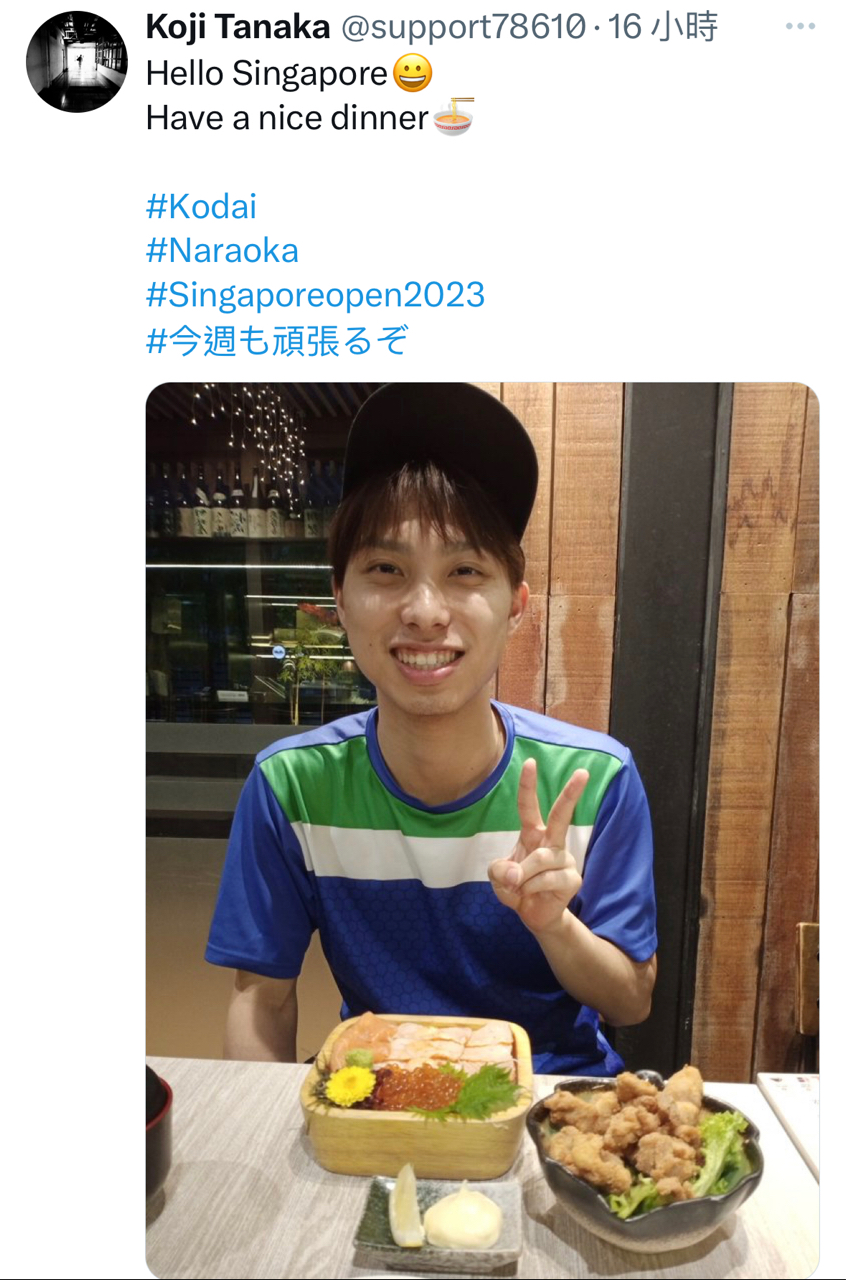Open the Koji Tanaka display name
Viewport: 846px width, 1280px height.
(x=238, y=28)
